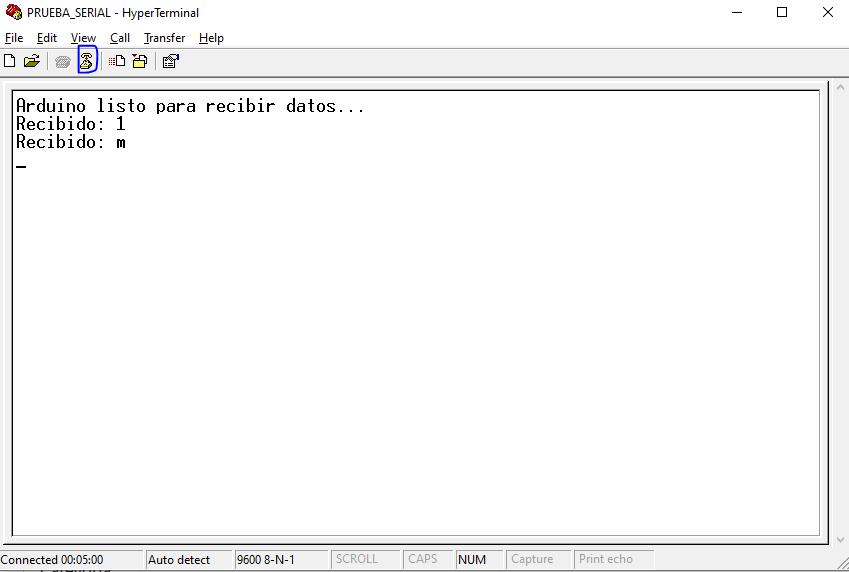Open connection Properties from toolbar icon
Image resolution: width=849 pixels, height=572 pixels.
pyautogui.click(x=170, y=61)
